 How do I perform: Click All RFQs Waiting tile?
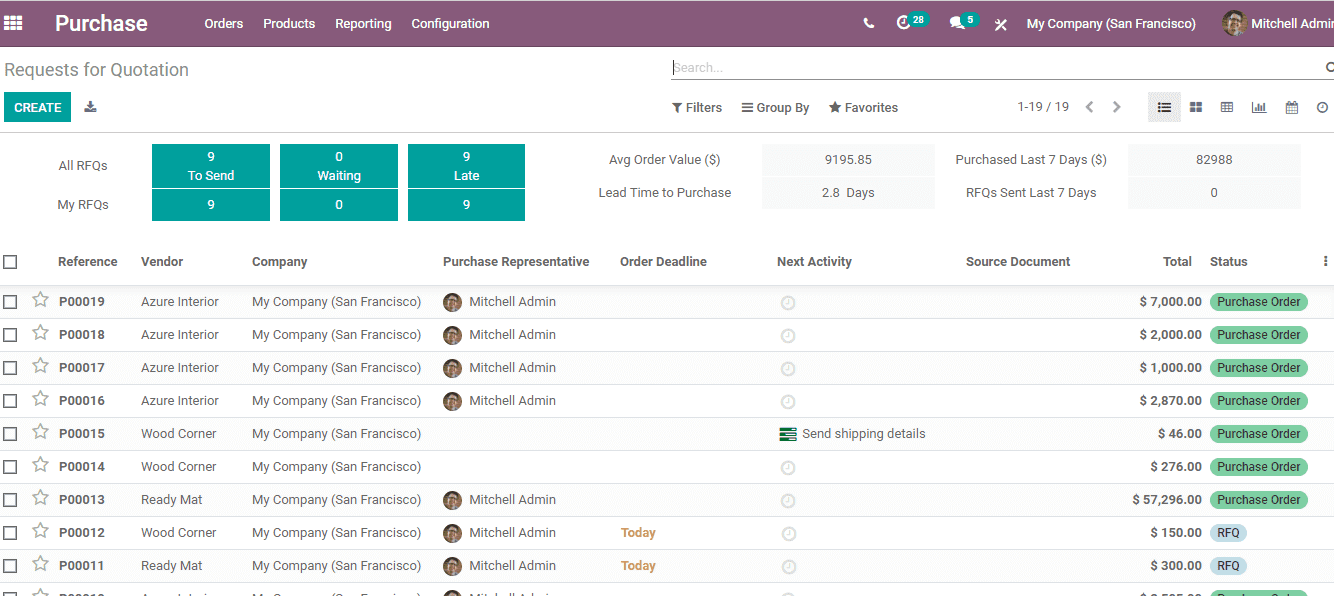(339, 166)
